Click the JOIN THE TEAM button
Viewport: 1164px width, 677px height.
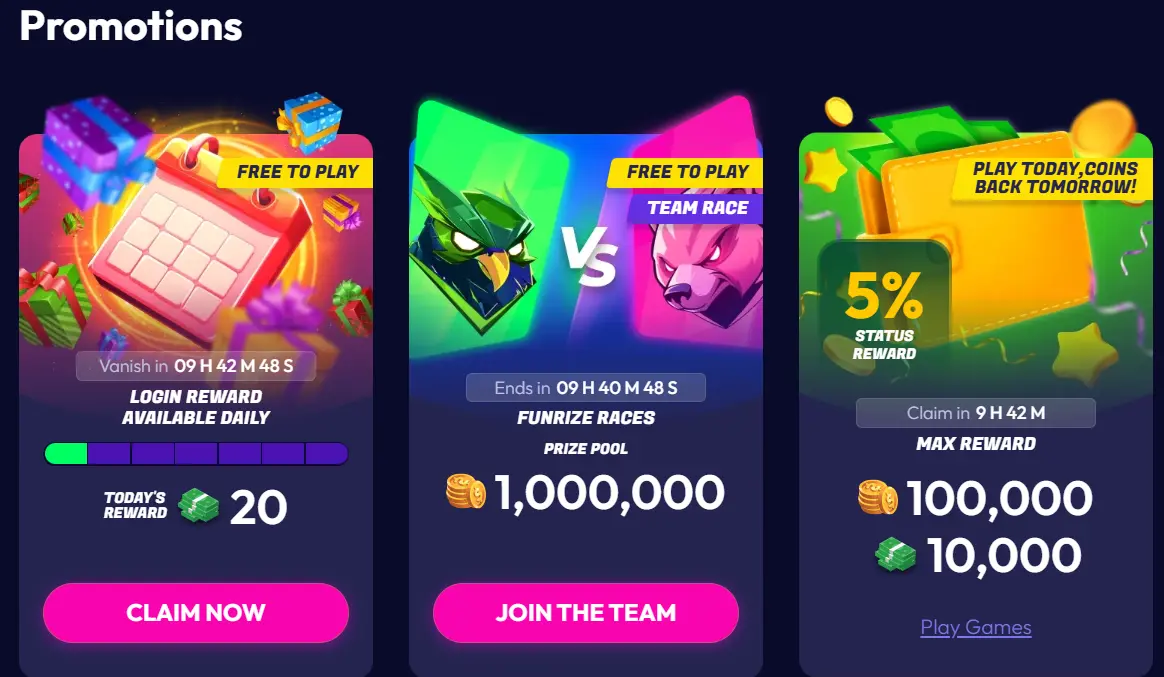point(586,612)
